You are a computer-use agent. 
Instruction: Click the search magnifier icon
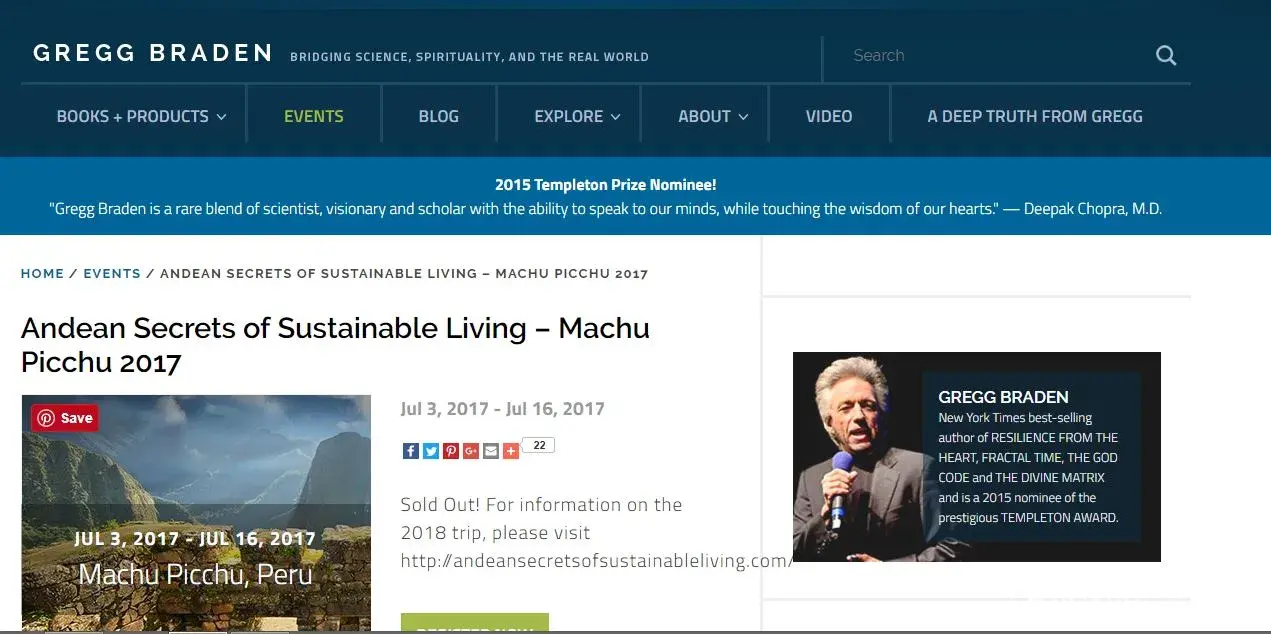pos(1166,56)
